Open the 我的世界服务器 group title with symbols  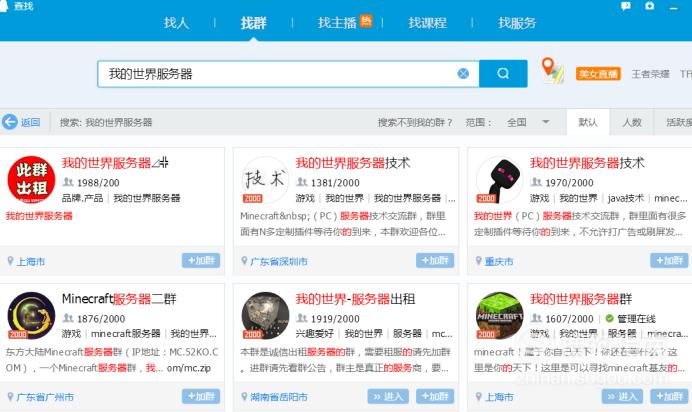pos(115,163)
